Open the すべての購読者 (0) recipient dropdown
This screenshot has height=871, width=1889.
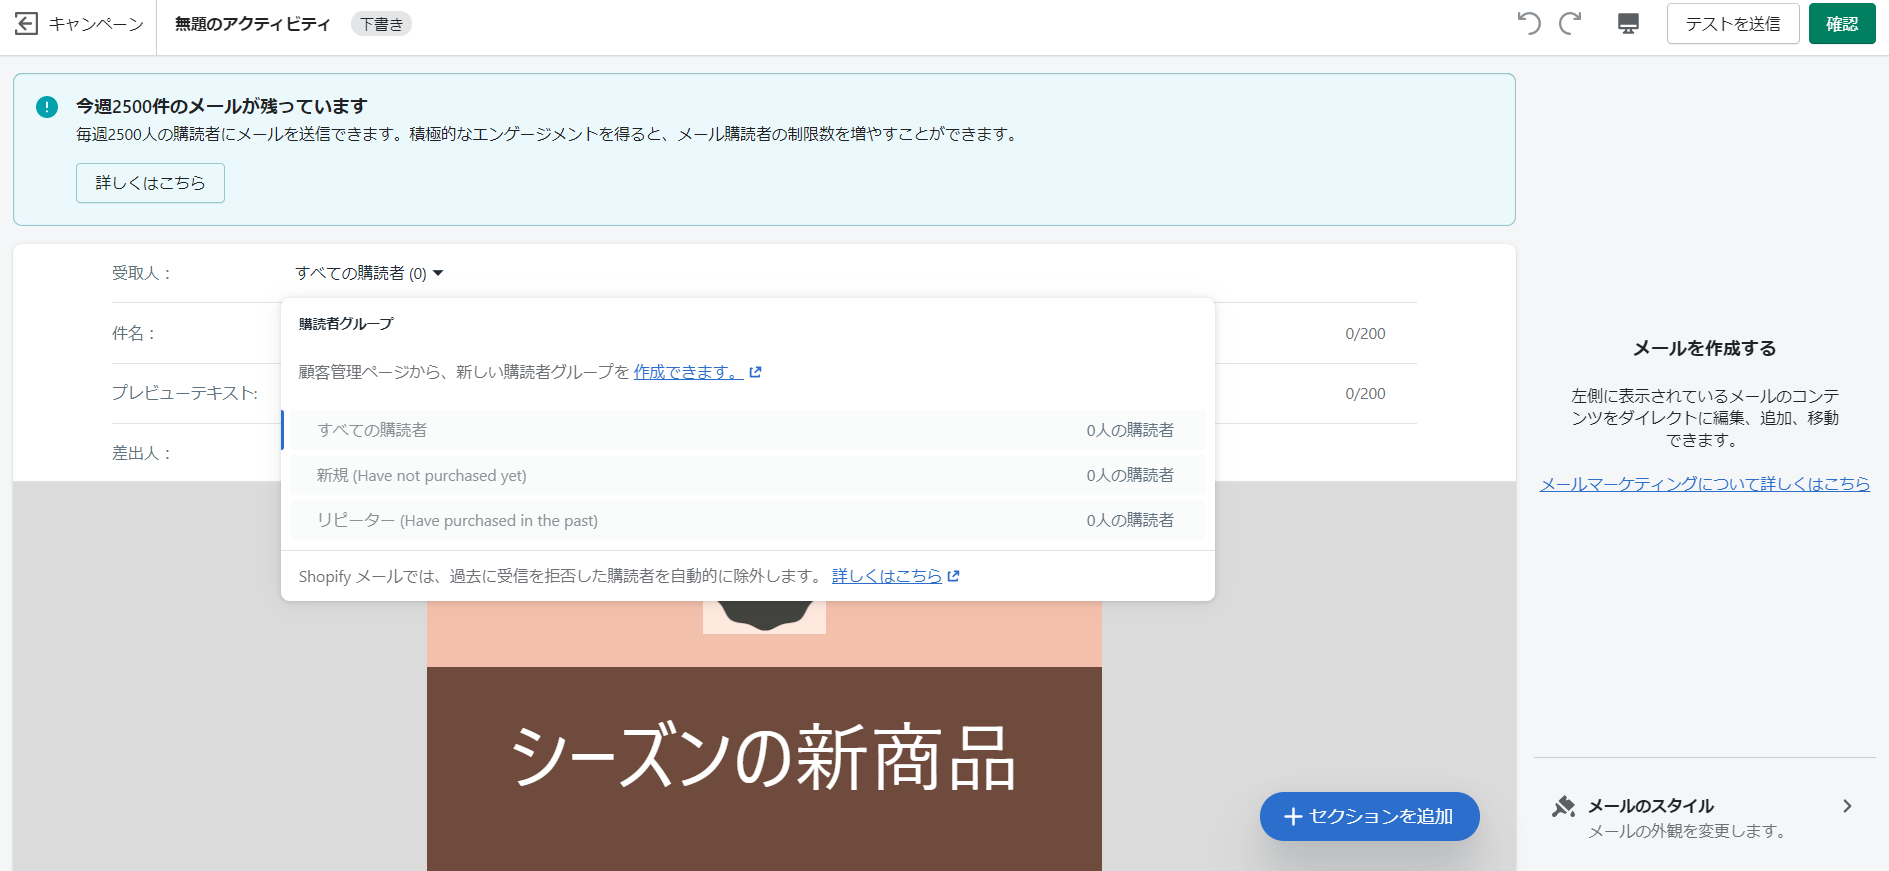click(369, 273)
